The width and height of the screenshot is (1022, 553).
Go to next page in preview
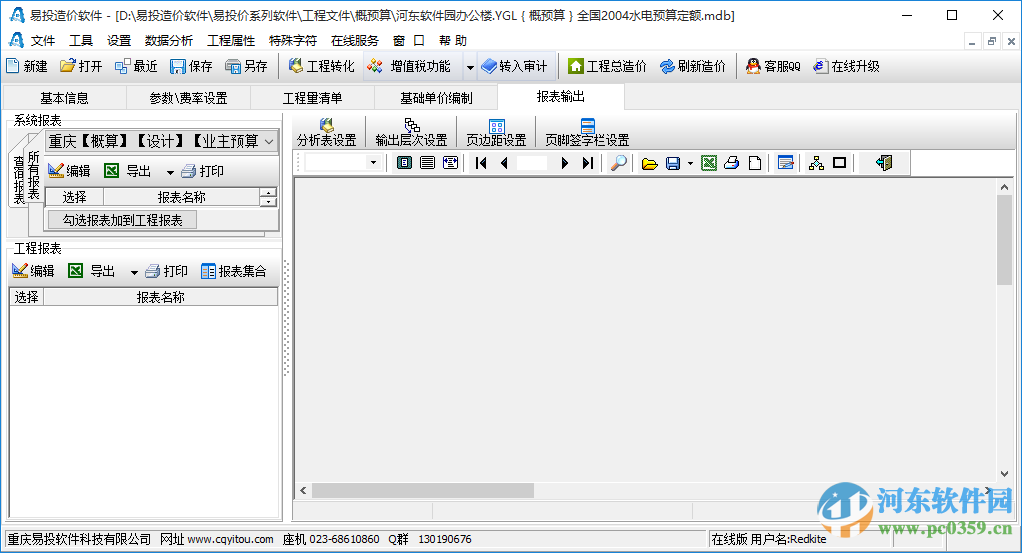click(x=564, y=163)
